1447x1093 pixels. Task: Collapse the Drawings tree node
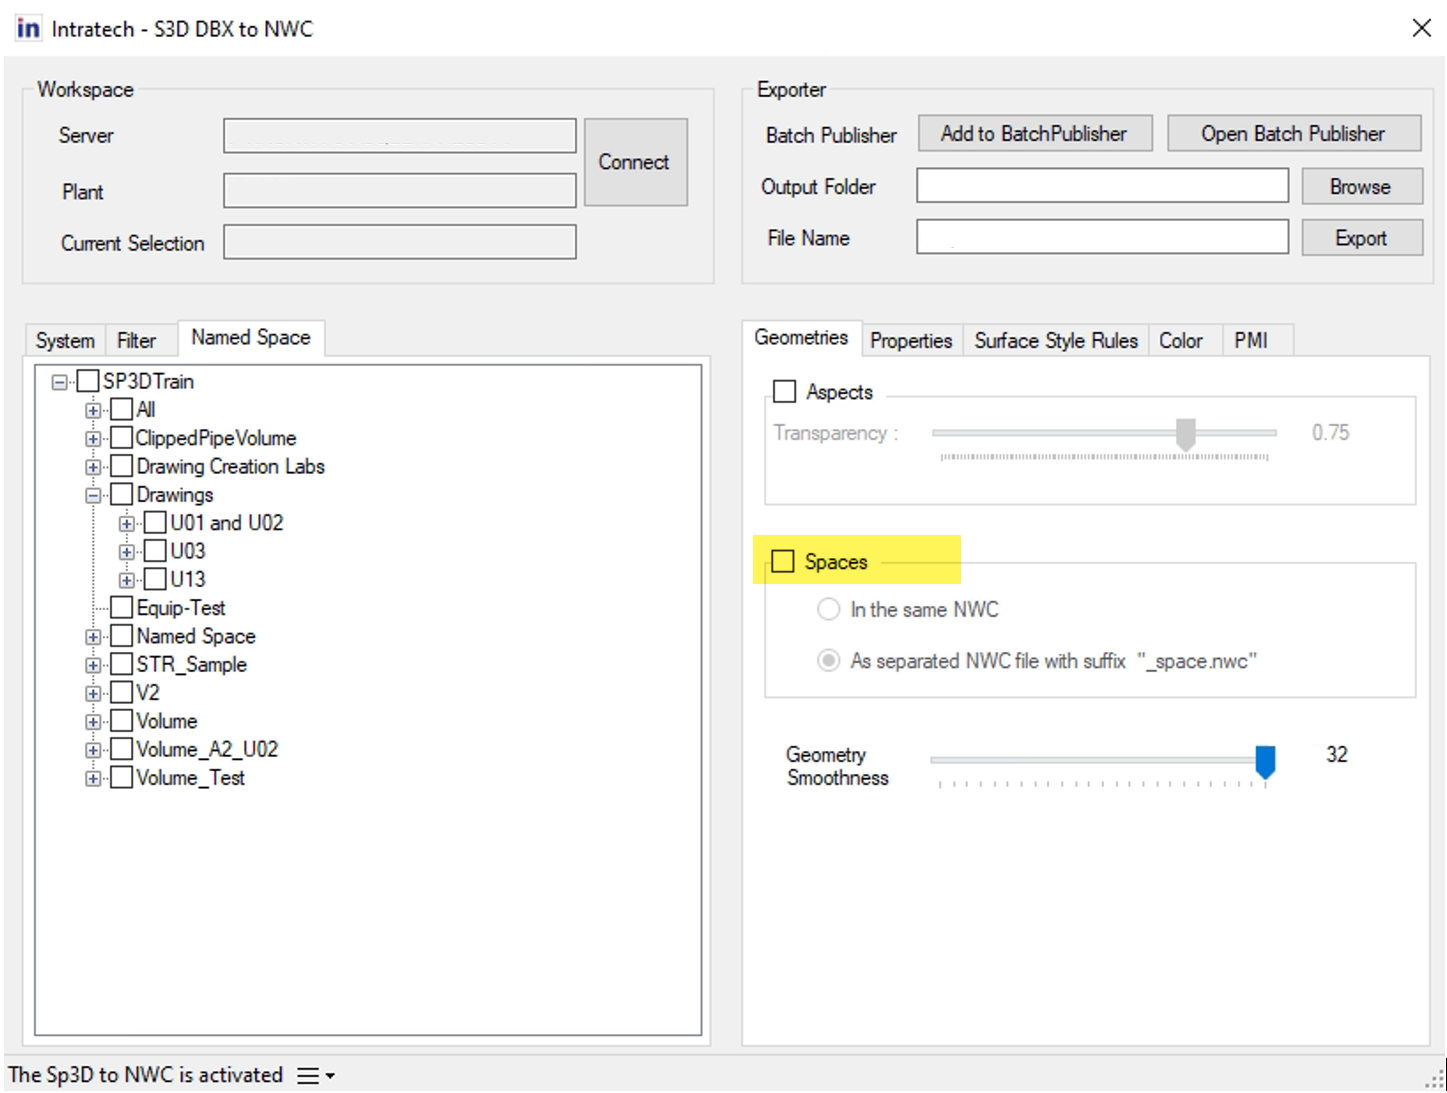click(x=93, y=493)
